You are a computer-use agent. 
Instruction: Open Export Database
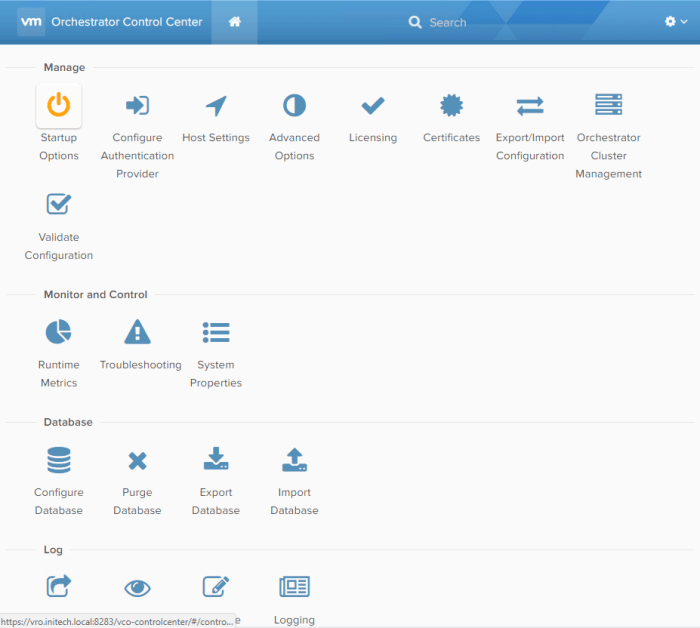(216, 460)
